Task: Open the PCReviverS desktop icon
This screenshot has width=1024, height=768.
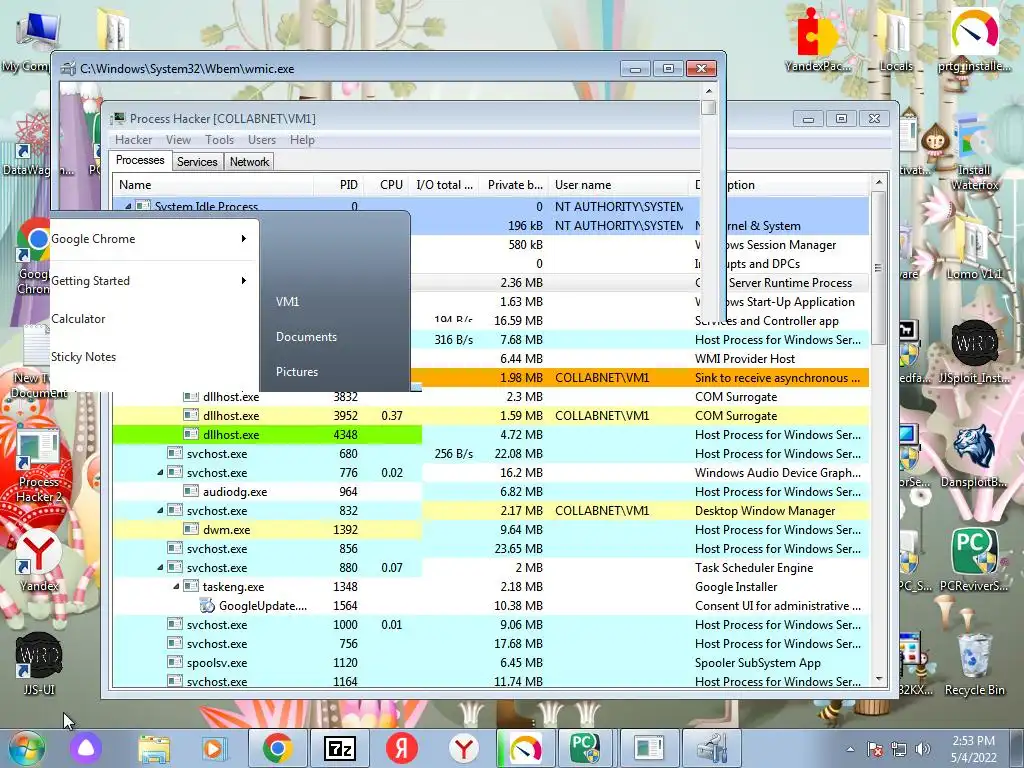Action: pyautogui.click(x=974, y=560)
